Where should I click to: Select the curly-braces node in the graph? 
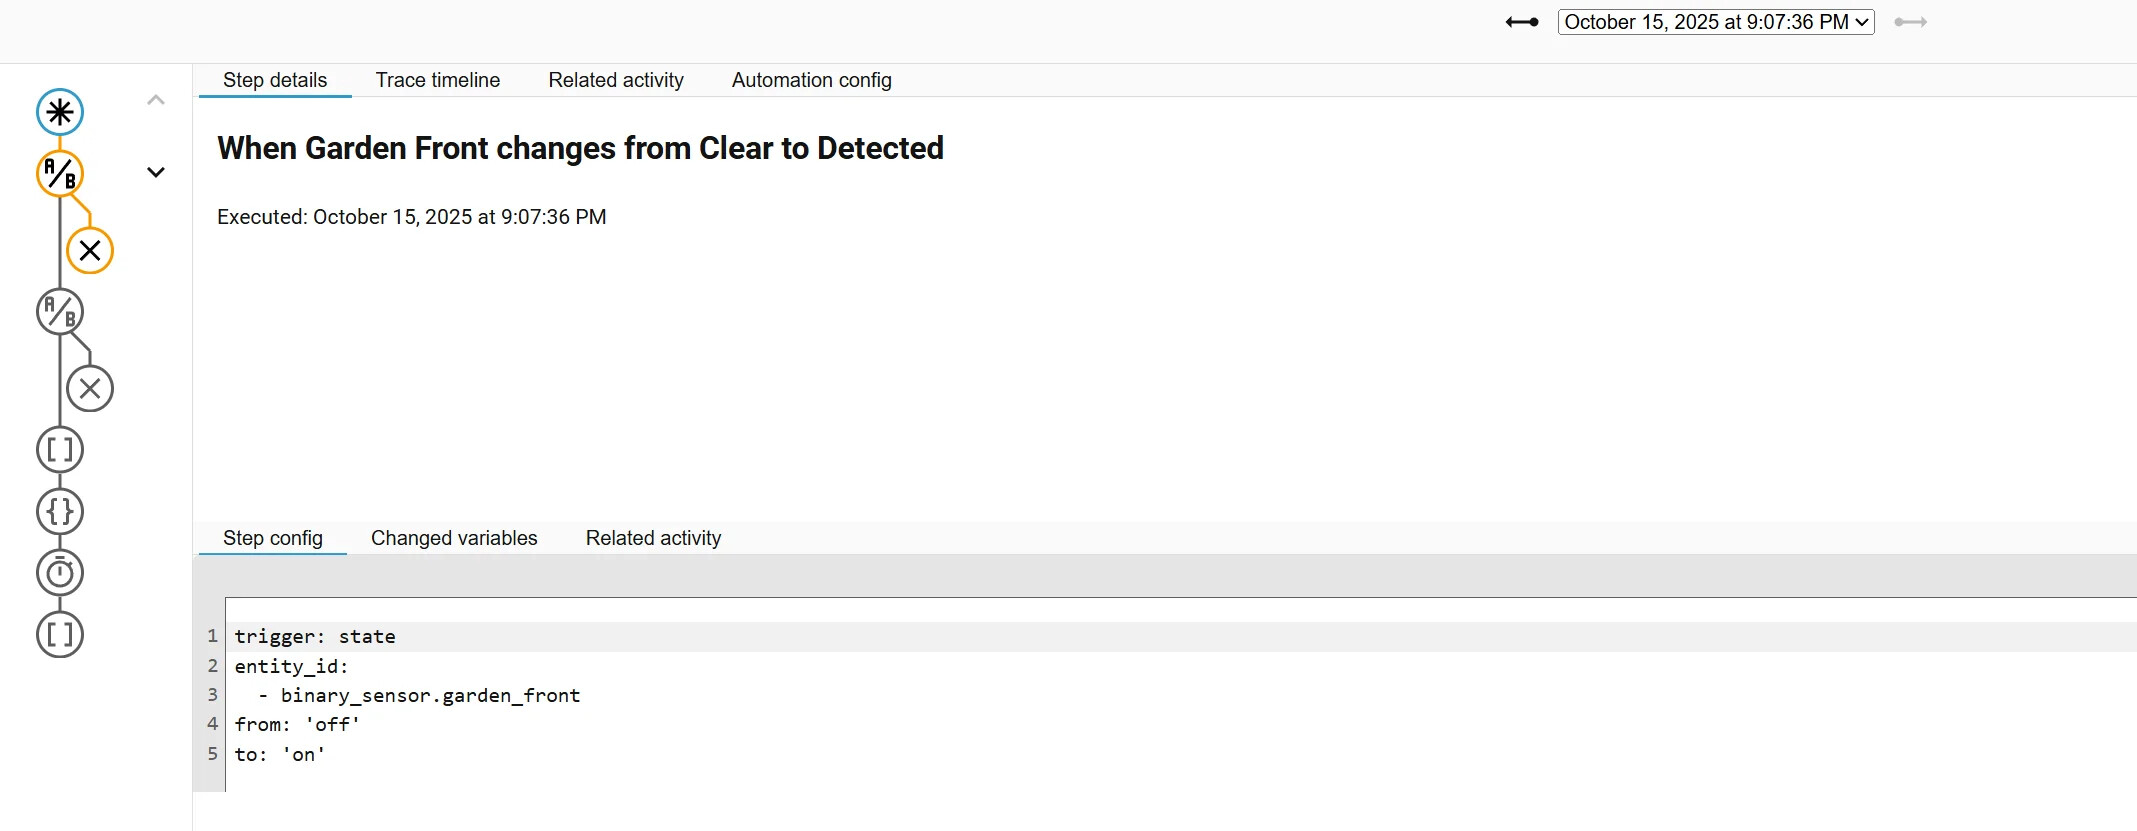60,511
